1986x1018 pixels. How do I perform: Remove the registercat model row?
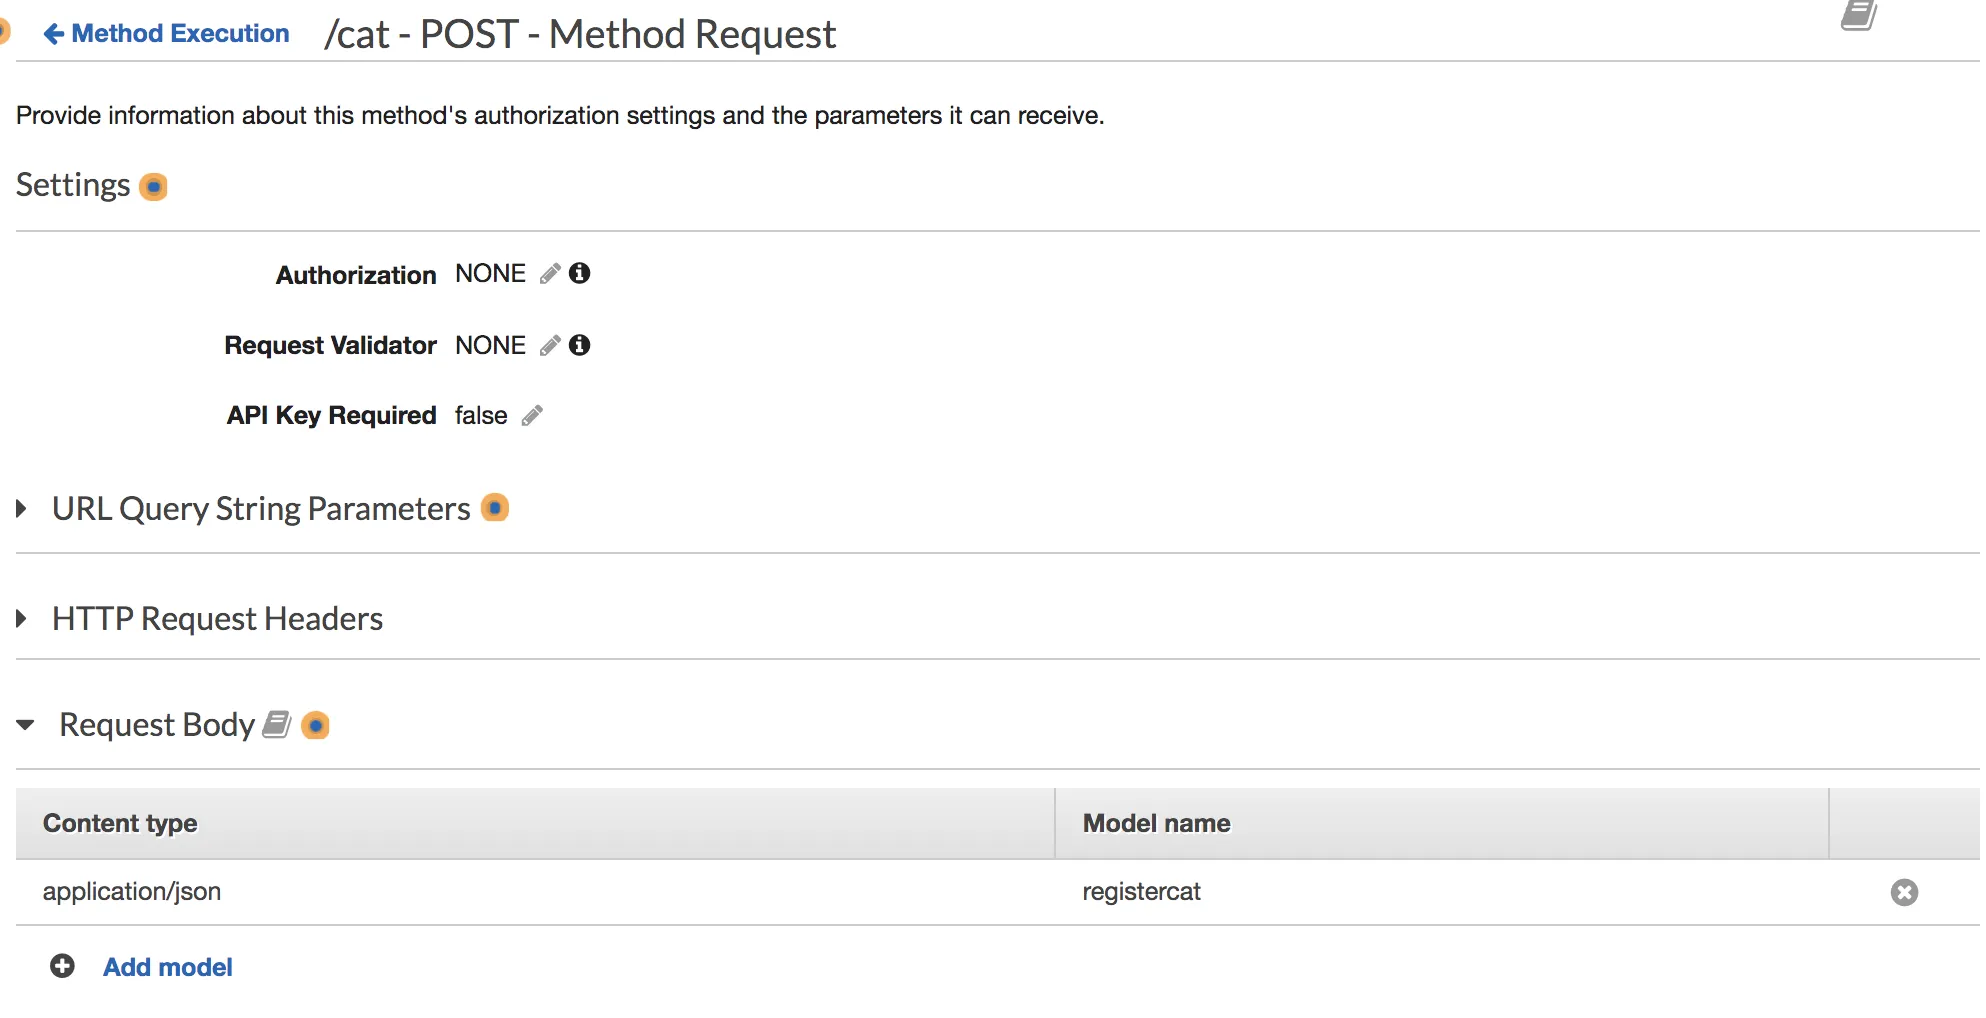(x=1904, y=892)
